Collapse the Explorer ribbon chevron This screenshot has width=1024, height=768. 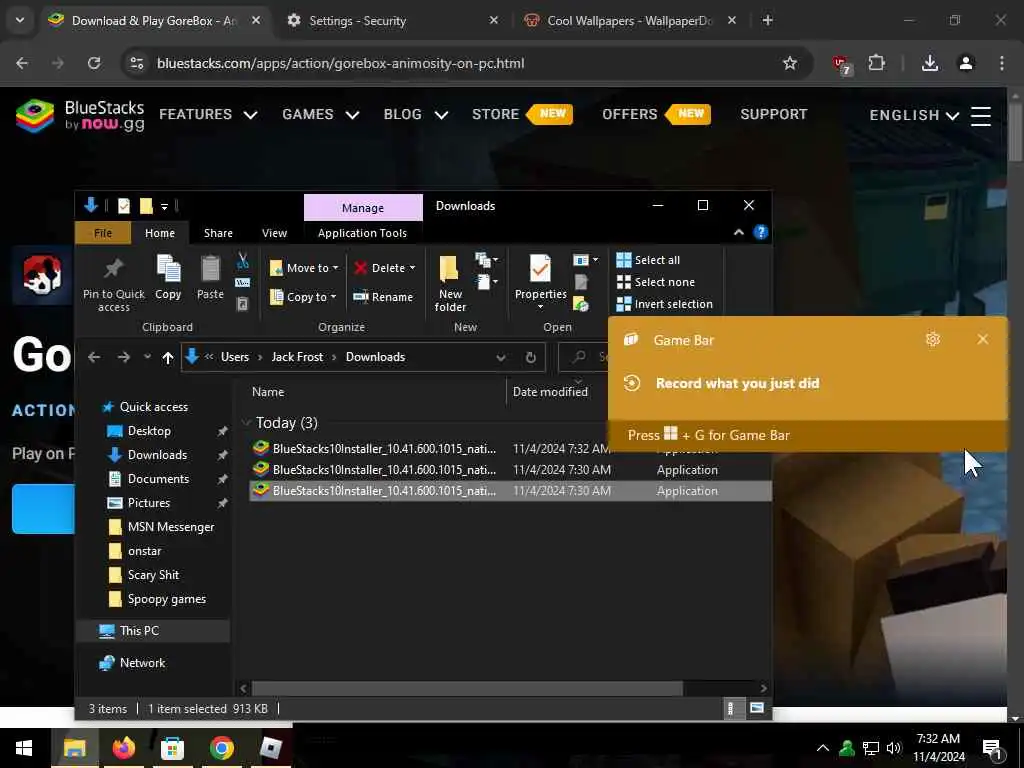tap(739, 232)
